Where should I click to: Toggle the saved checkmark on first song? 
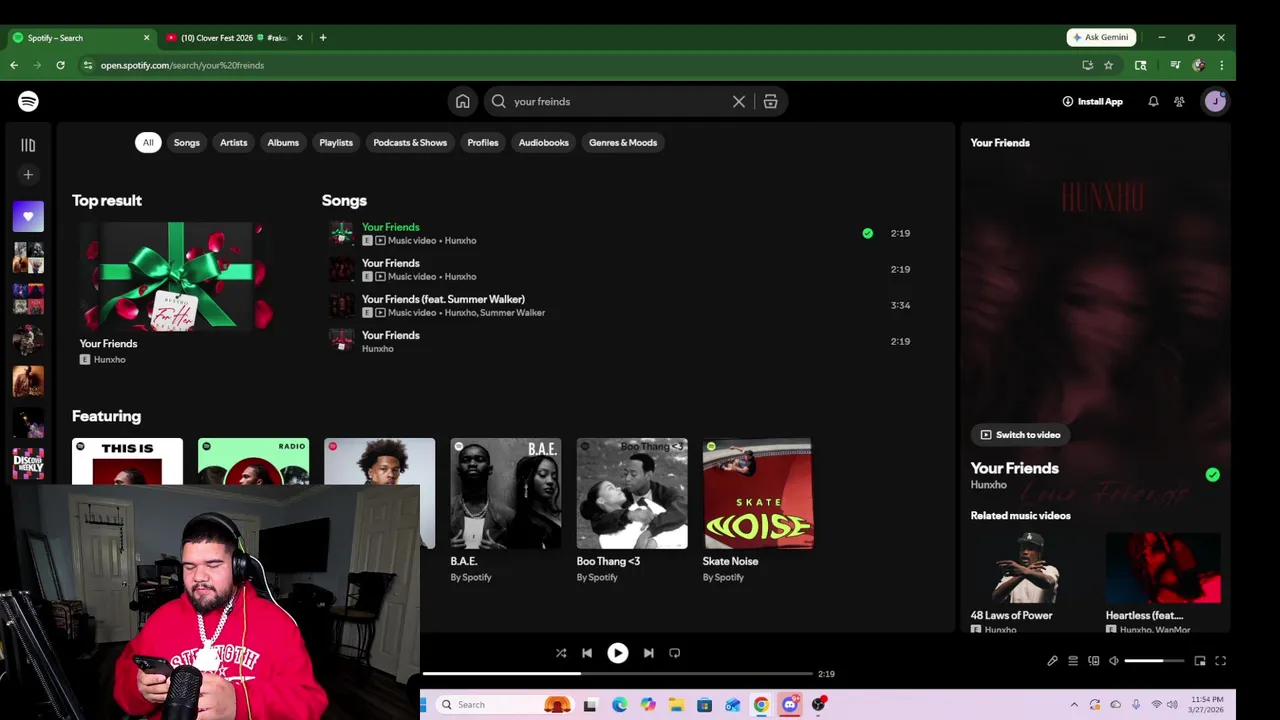tap(867, 233)
